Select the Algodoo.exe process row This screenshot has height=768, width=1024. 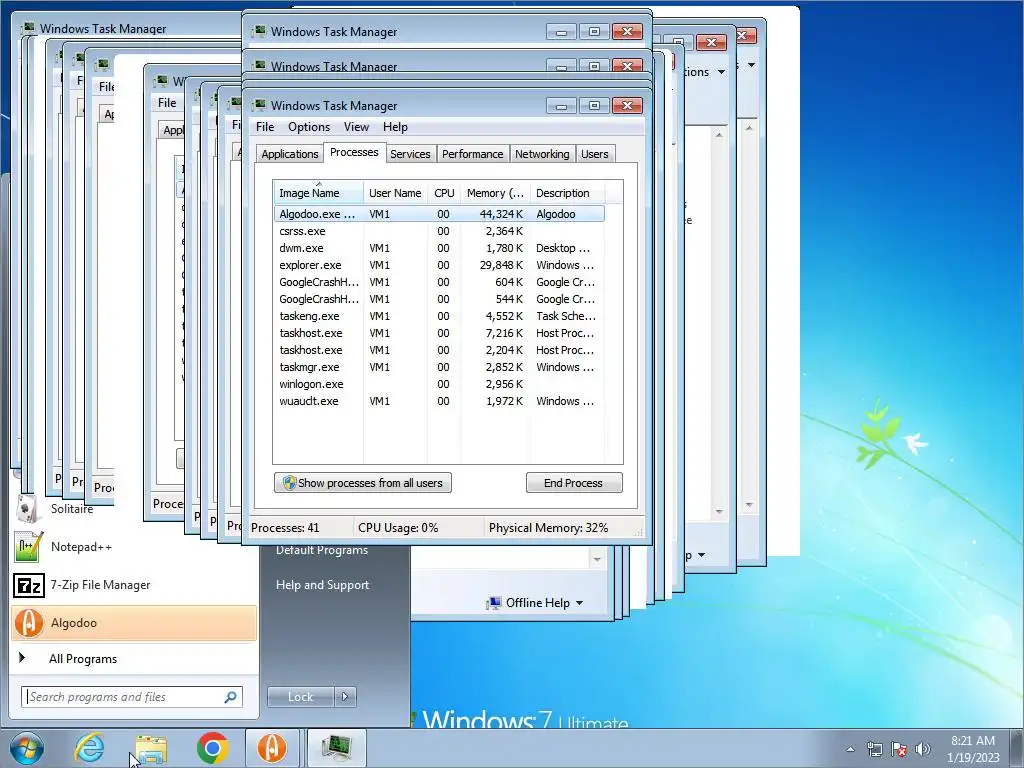439,214
